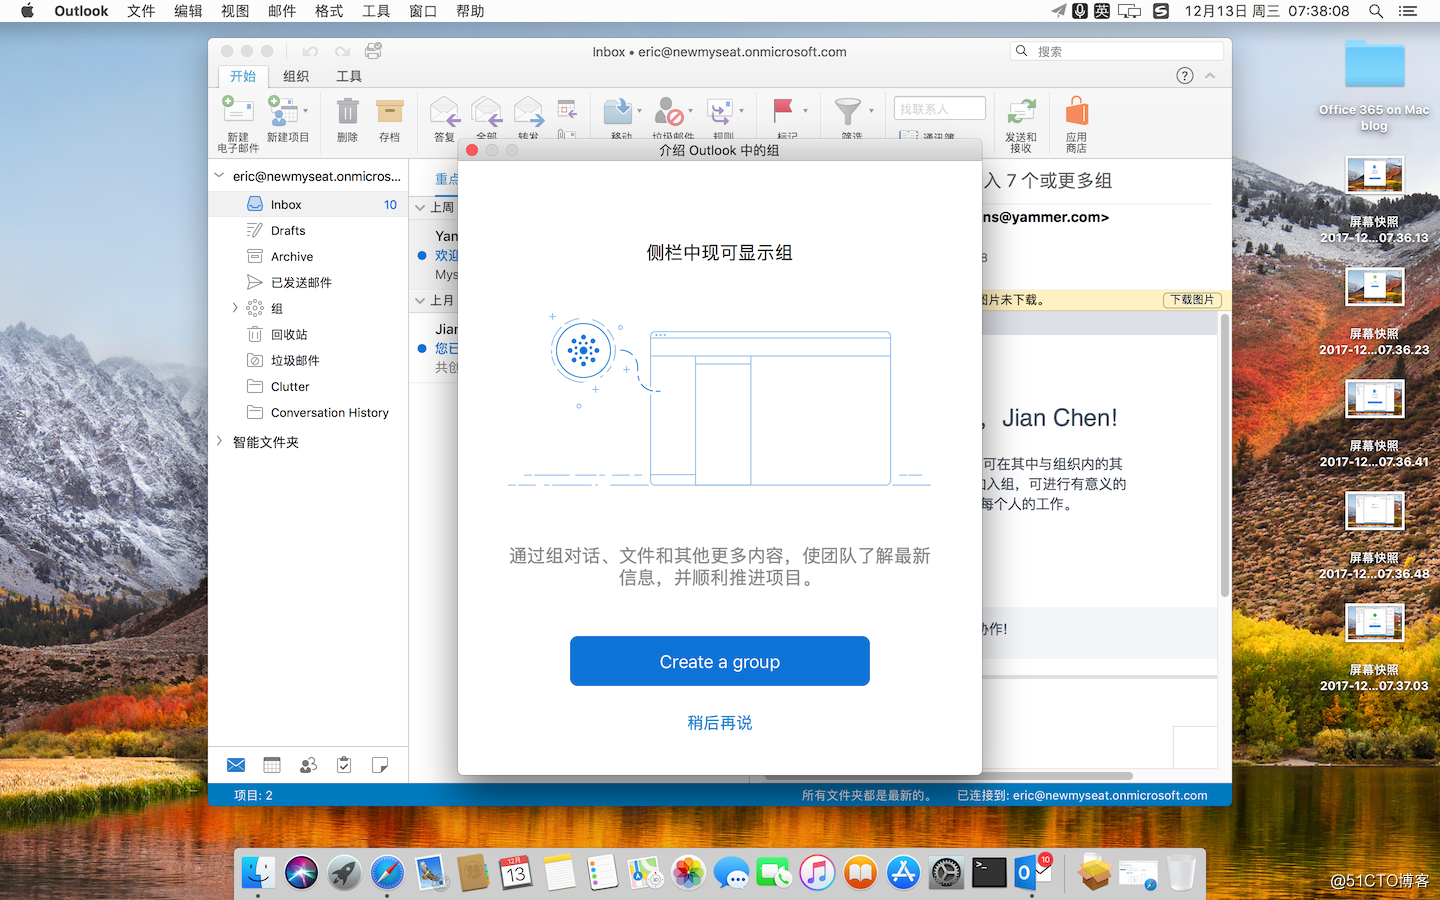Viewport: 1440px width, 900px height.
Task: Select the Office 365 on Mac blog folder
Action: pos(1374,85)
